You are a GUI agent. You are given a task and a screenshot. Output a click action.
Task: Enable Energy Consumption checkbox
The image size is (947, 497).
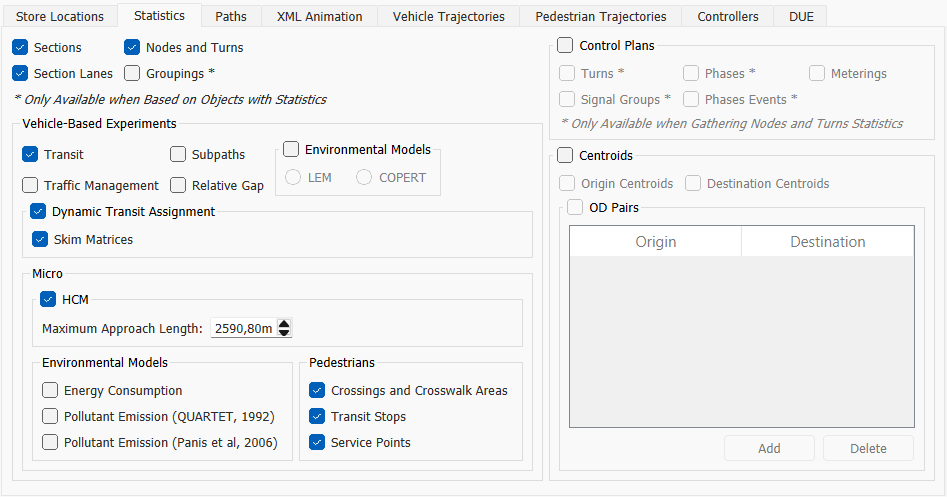point(50,390)
